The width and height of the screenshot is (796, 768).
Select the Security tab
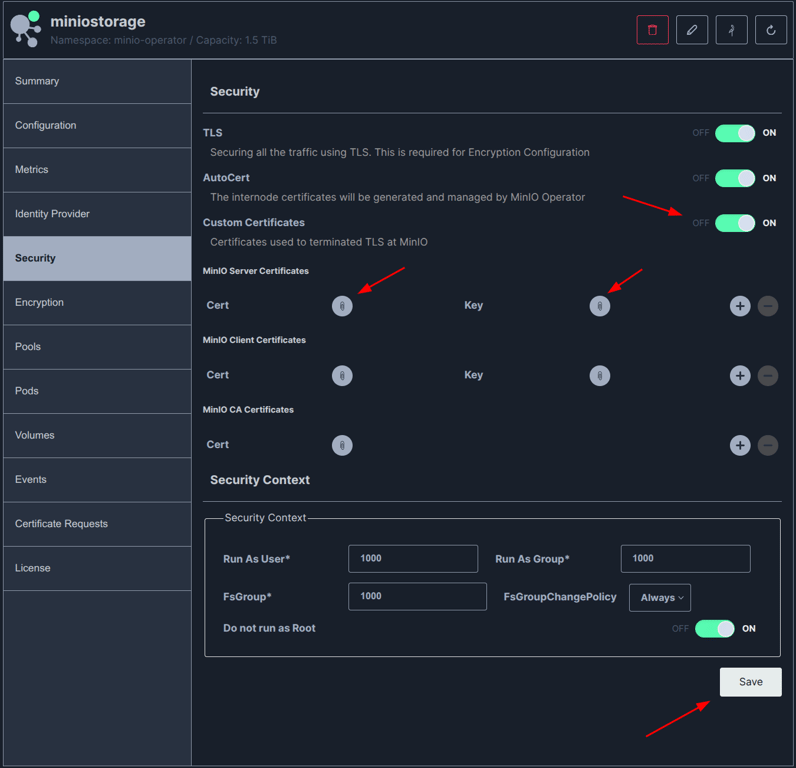pos(97,258)
